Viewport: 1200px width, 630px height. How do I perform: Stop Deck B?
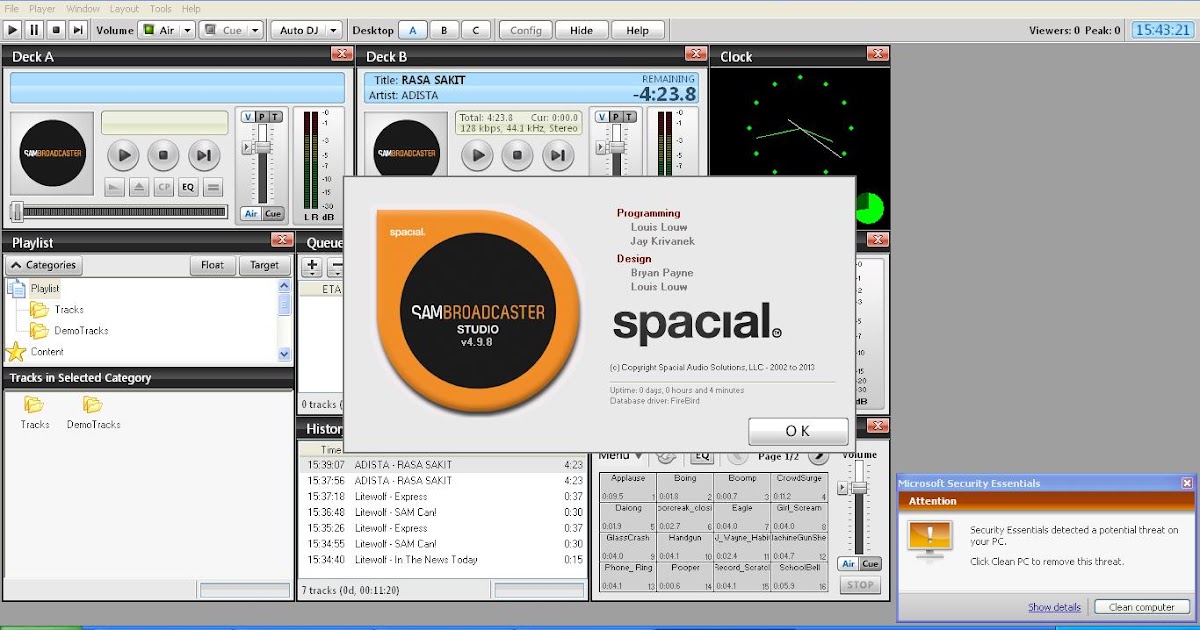517,155
